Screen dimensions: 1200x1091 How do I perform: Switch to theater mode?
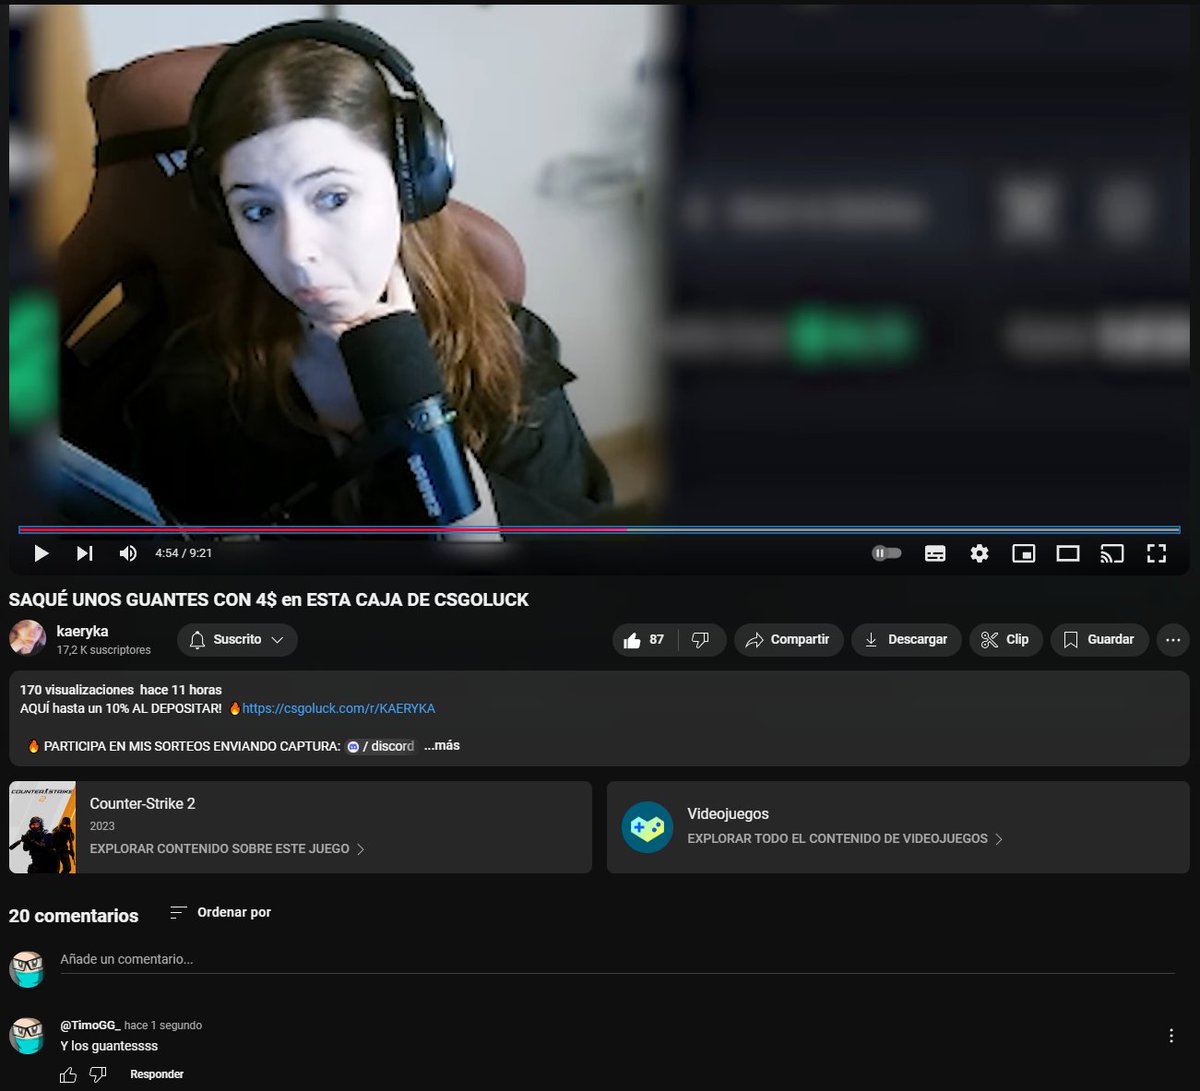(x=1068, y=553)
